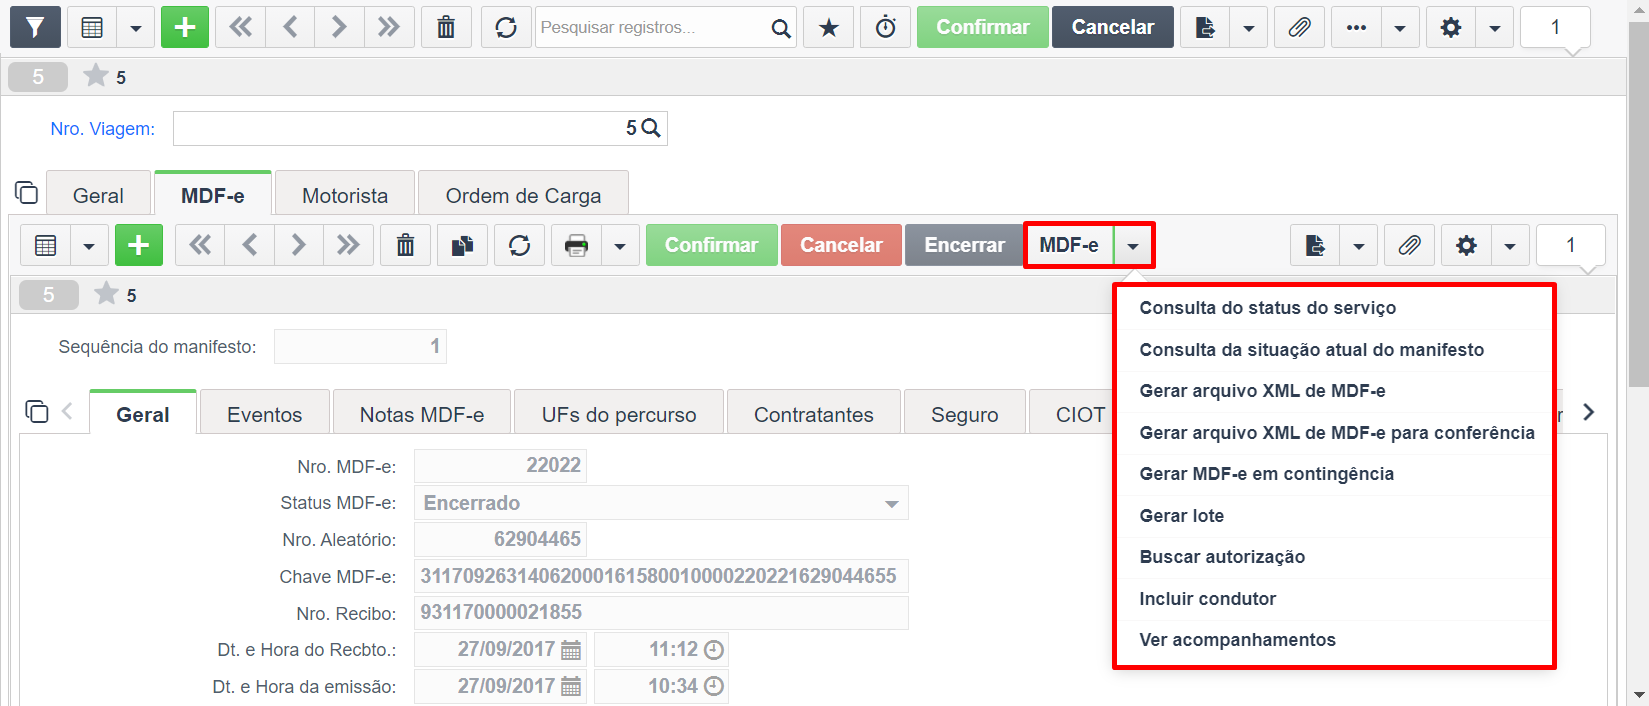Refresh records in top toolbar
This screenshot has height=706, width=1649.
pos(506,27)
